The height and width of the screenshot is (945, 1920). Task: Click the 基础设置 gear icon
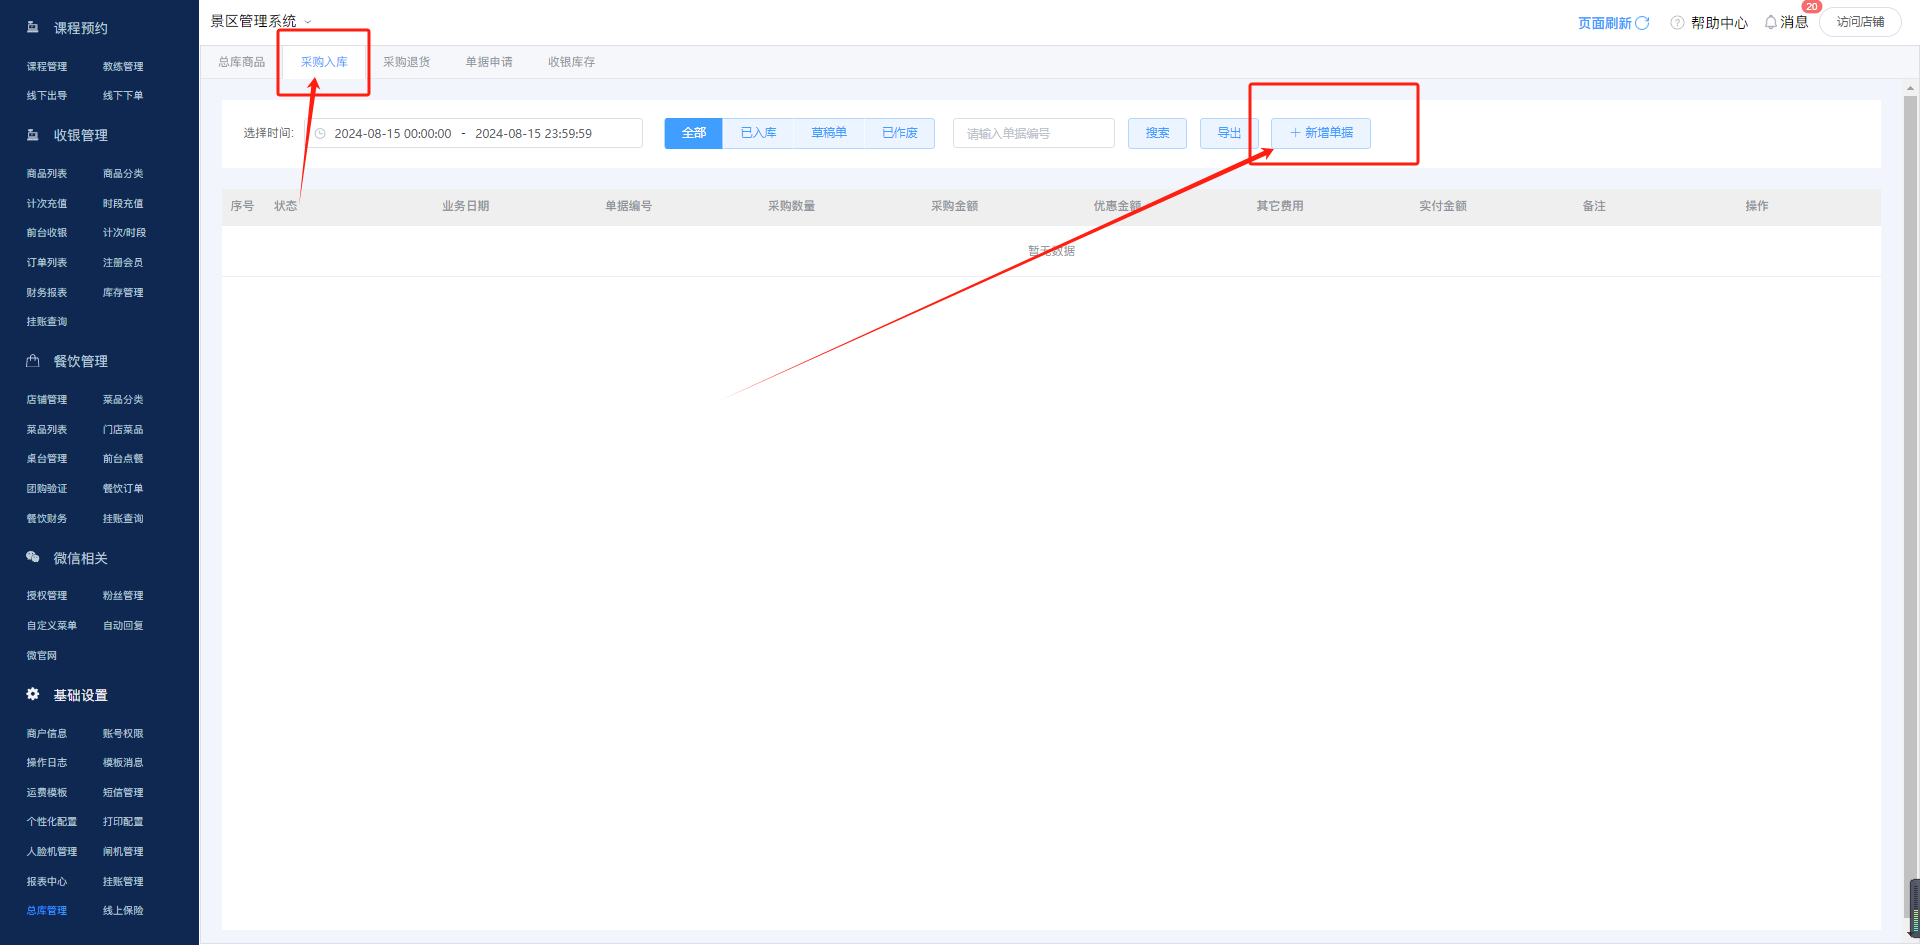[x=33, y=694]
